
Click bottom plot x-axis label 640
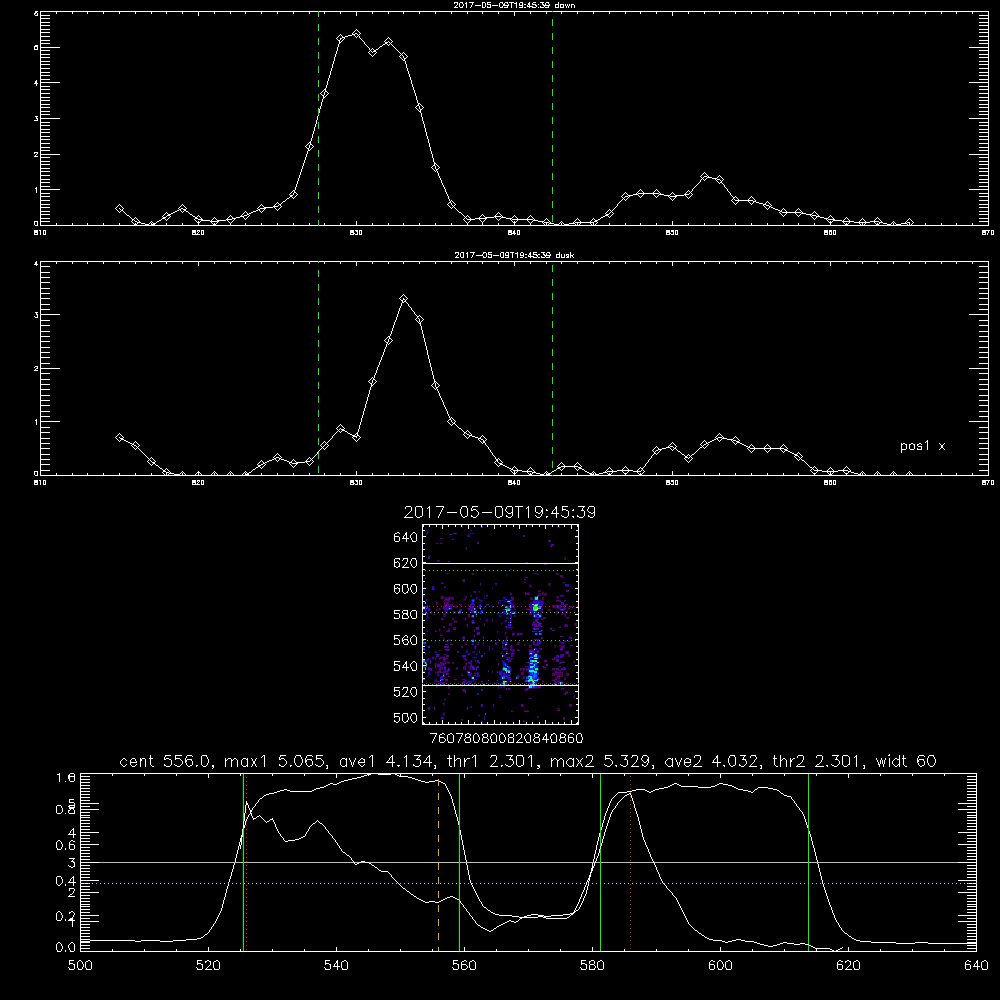[x=976, y=966]
